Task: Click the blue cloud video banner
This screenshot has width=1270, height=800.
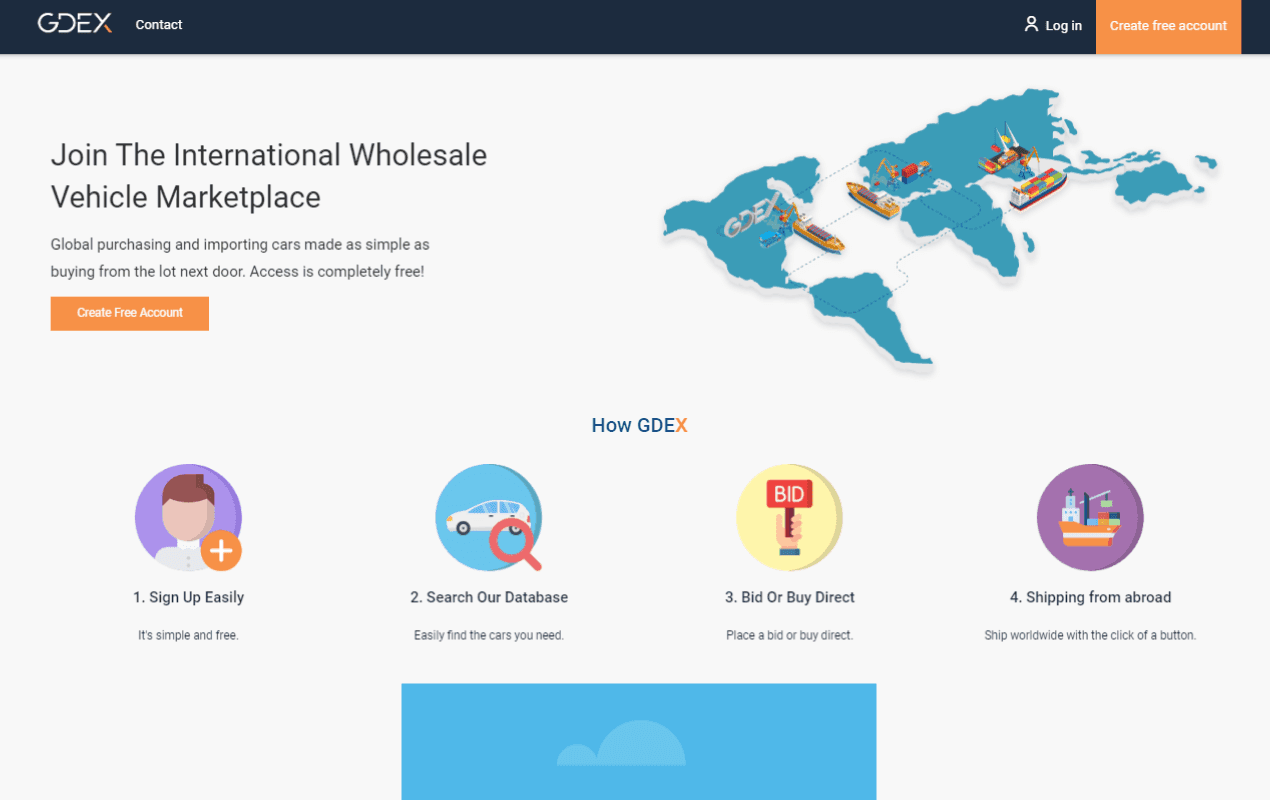Action: pyautogui.click(x=639, y=742)
